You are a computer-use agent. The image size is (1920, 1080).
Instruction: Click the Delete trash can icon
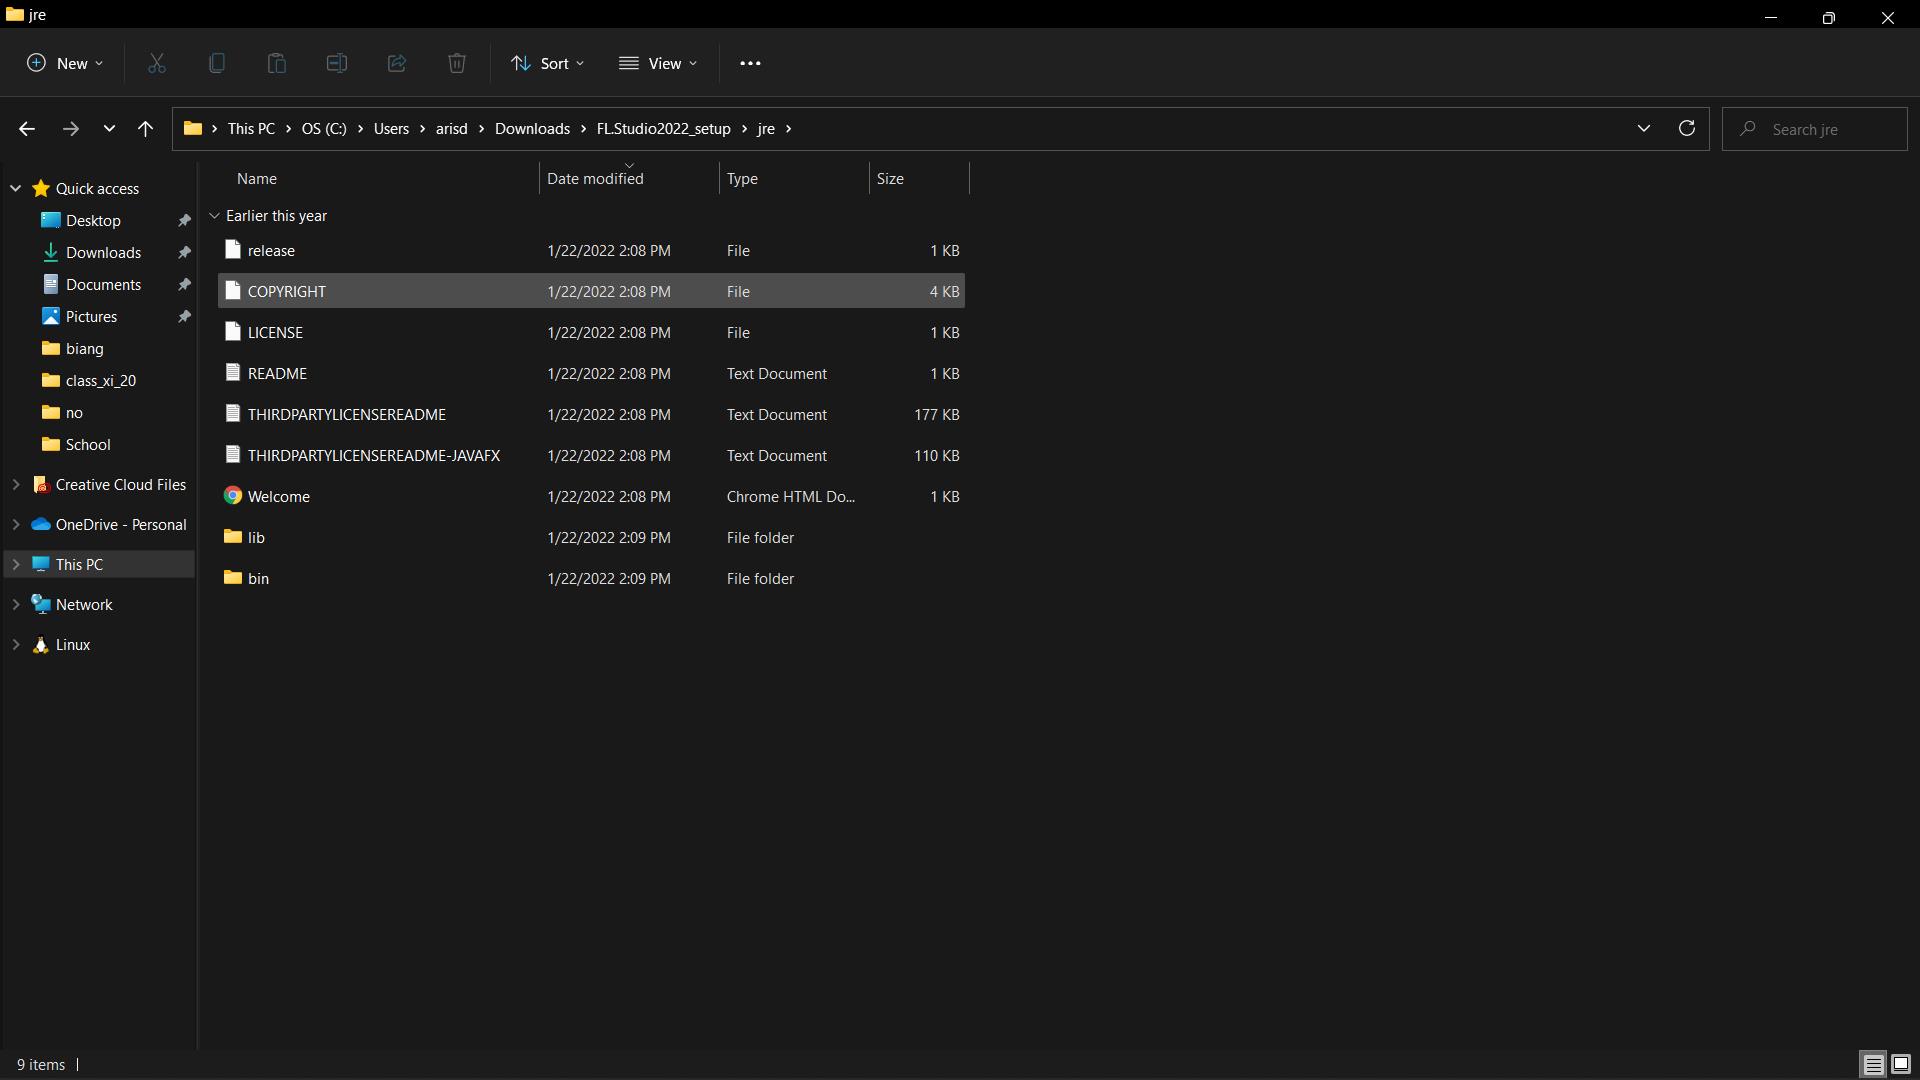pos(456,63)
